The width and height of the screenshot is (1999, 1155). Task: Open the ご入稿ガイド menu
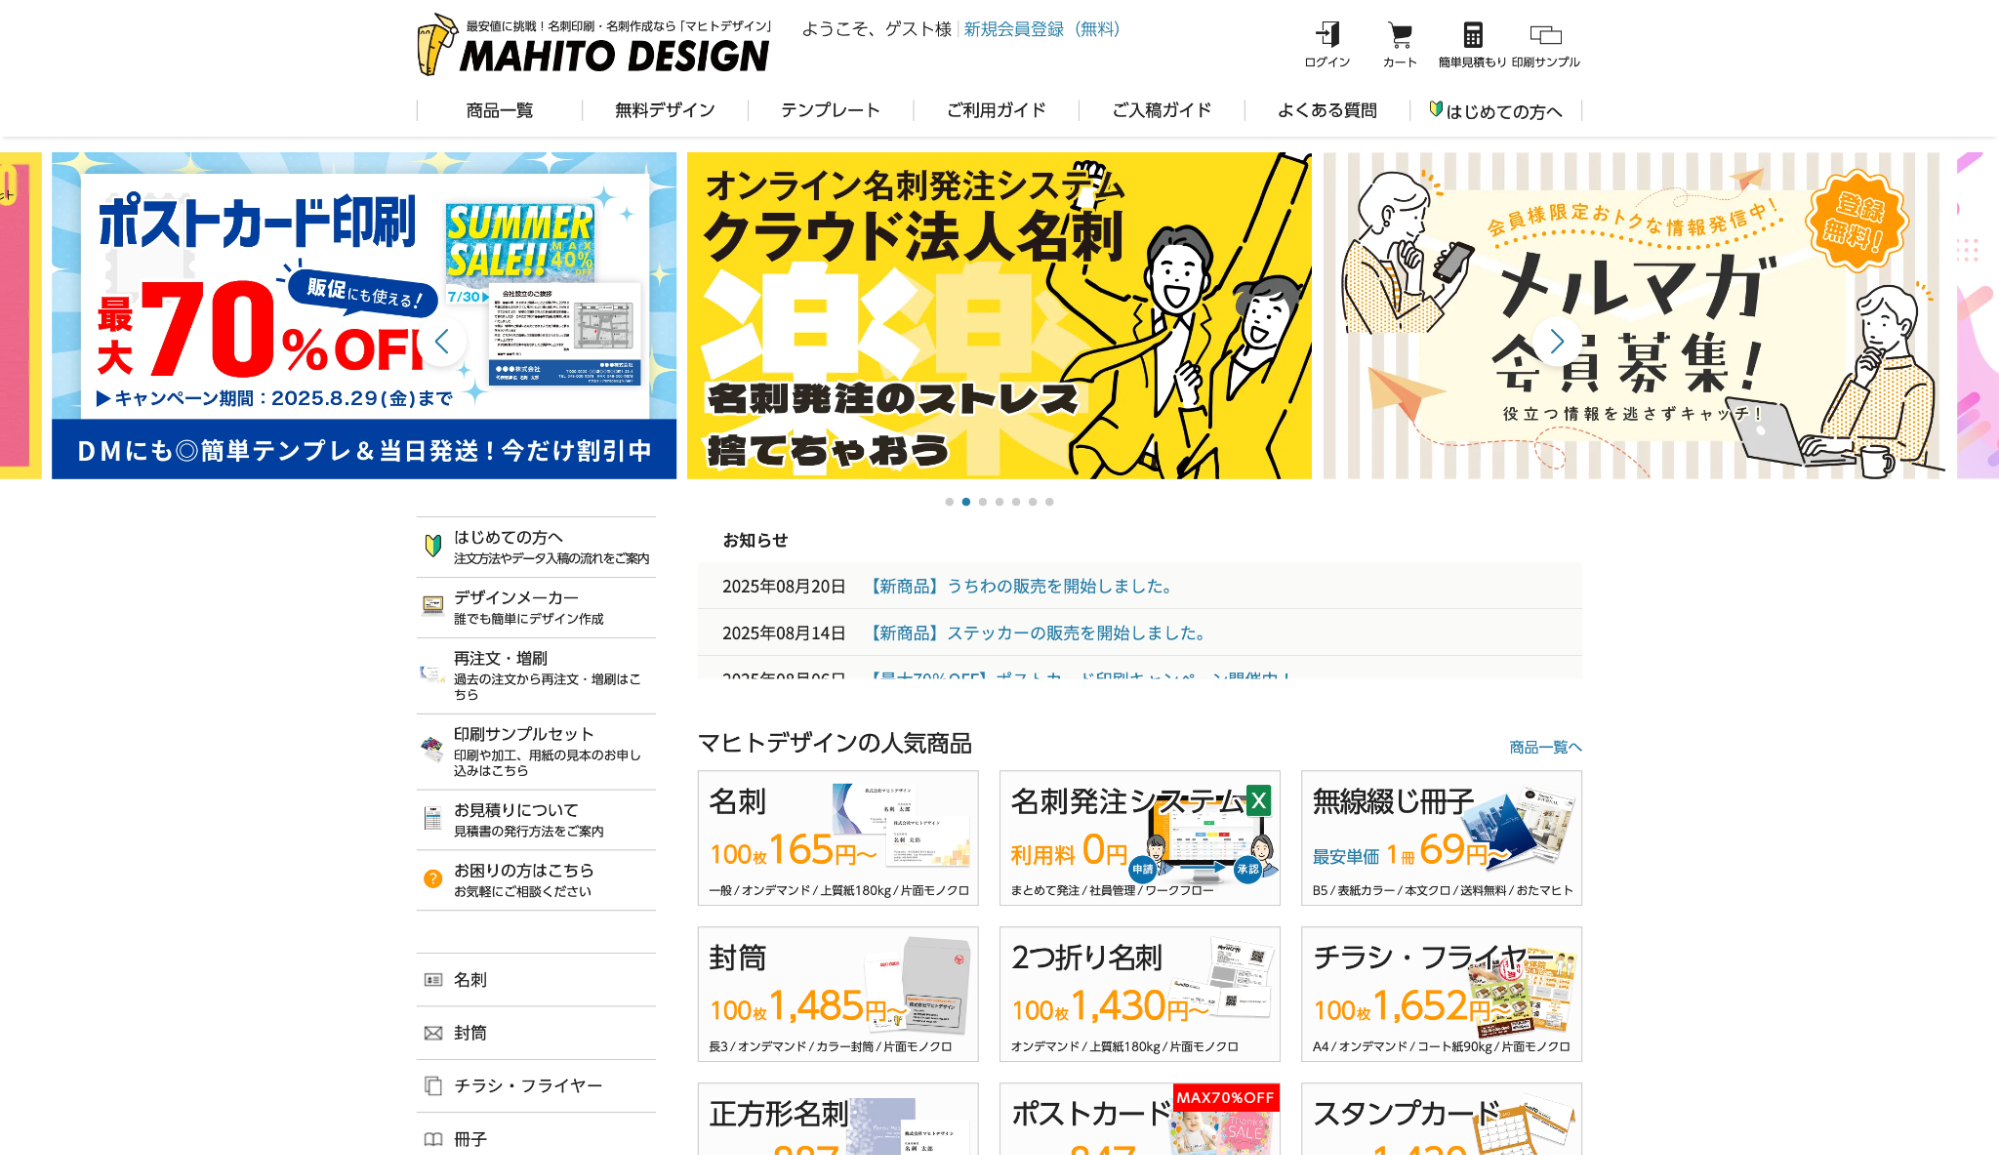pos(1162,110)
